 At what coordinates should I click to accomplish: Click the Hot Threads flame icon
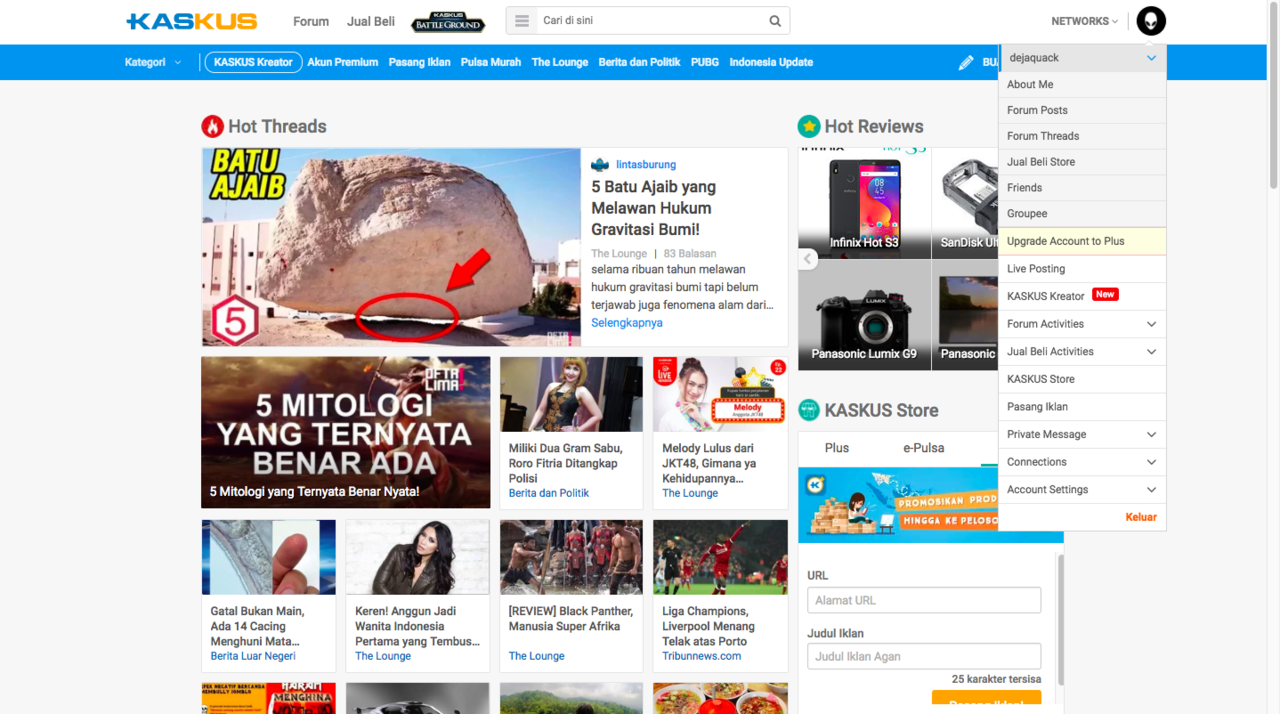pyautogui.click(x=212, y=126)
